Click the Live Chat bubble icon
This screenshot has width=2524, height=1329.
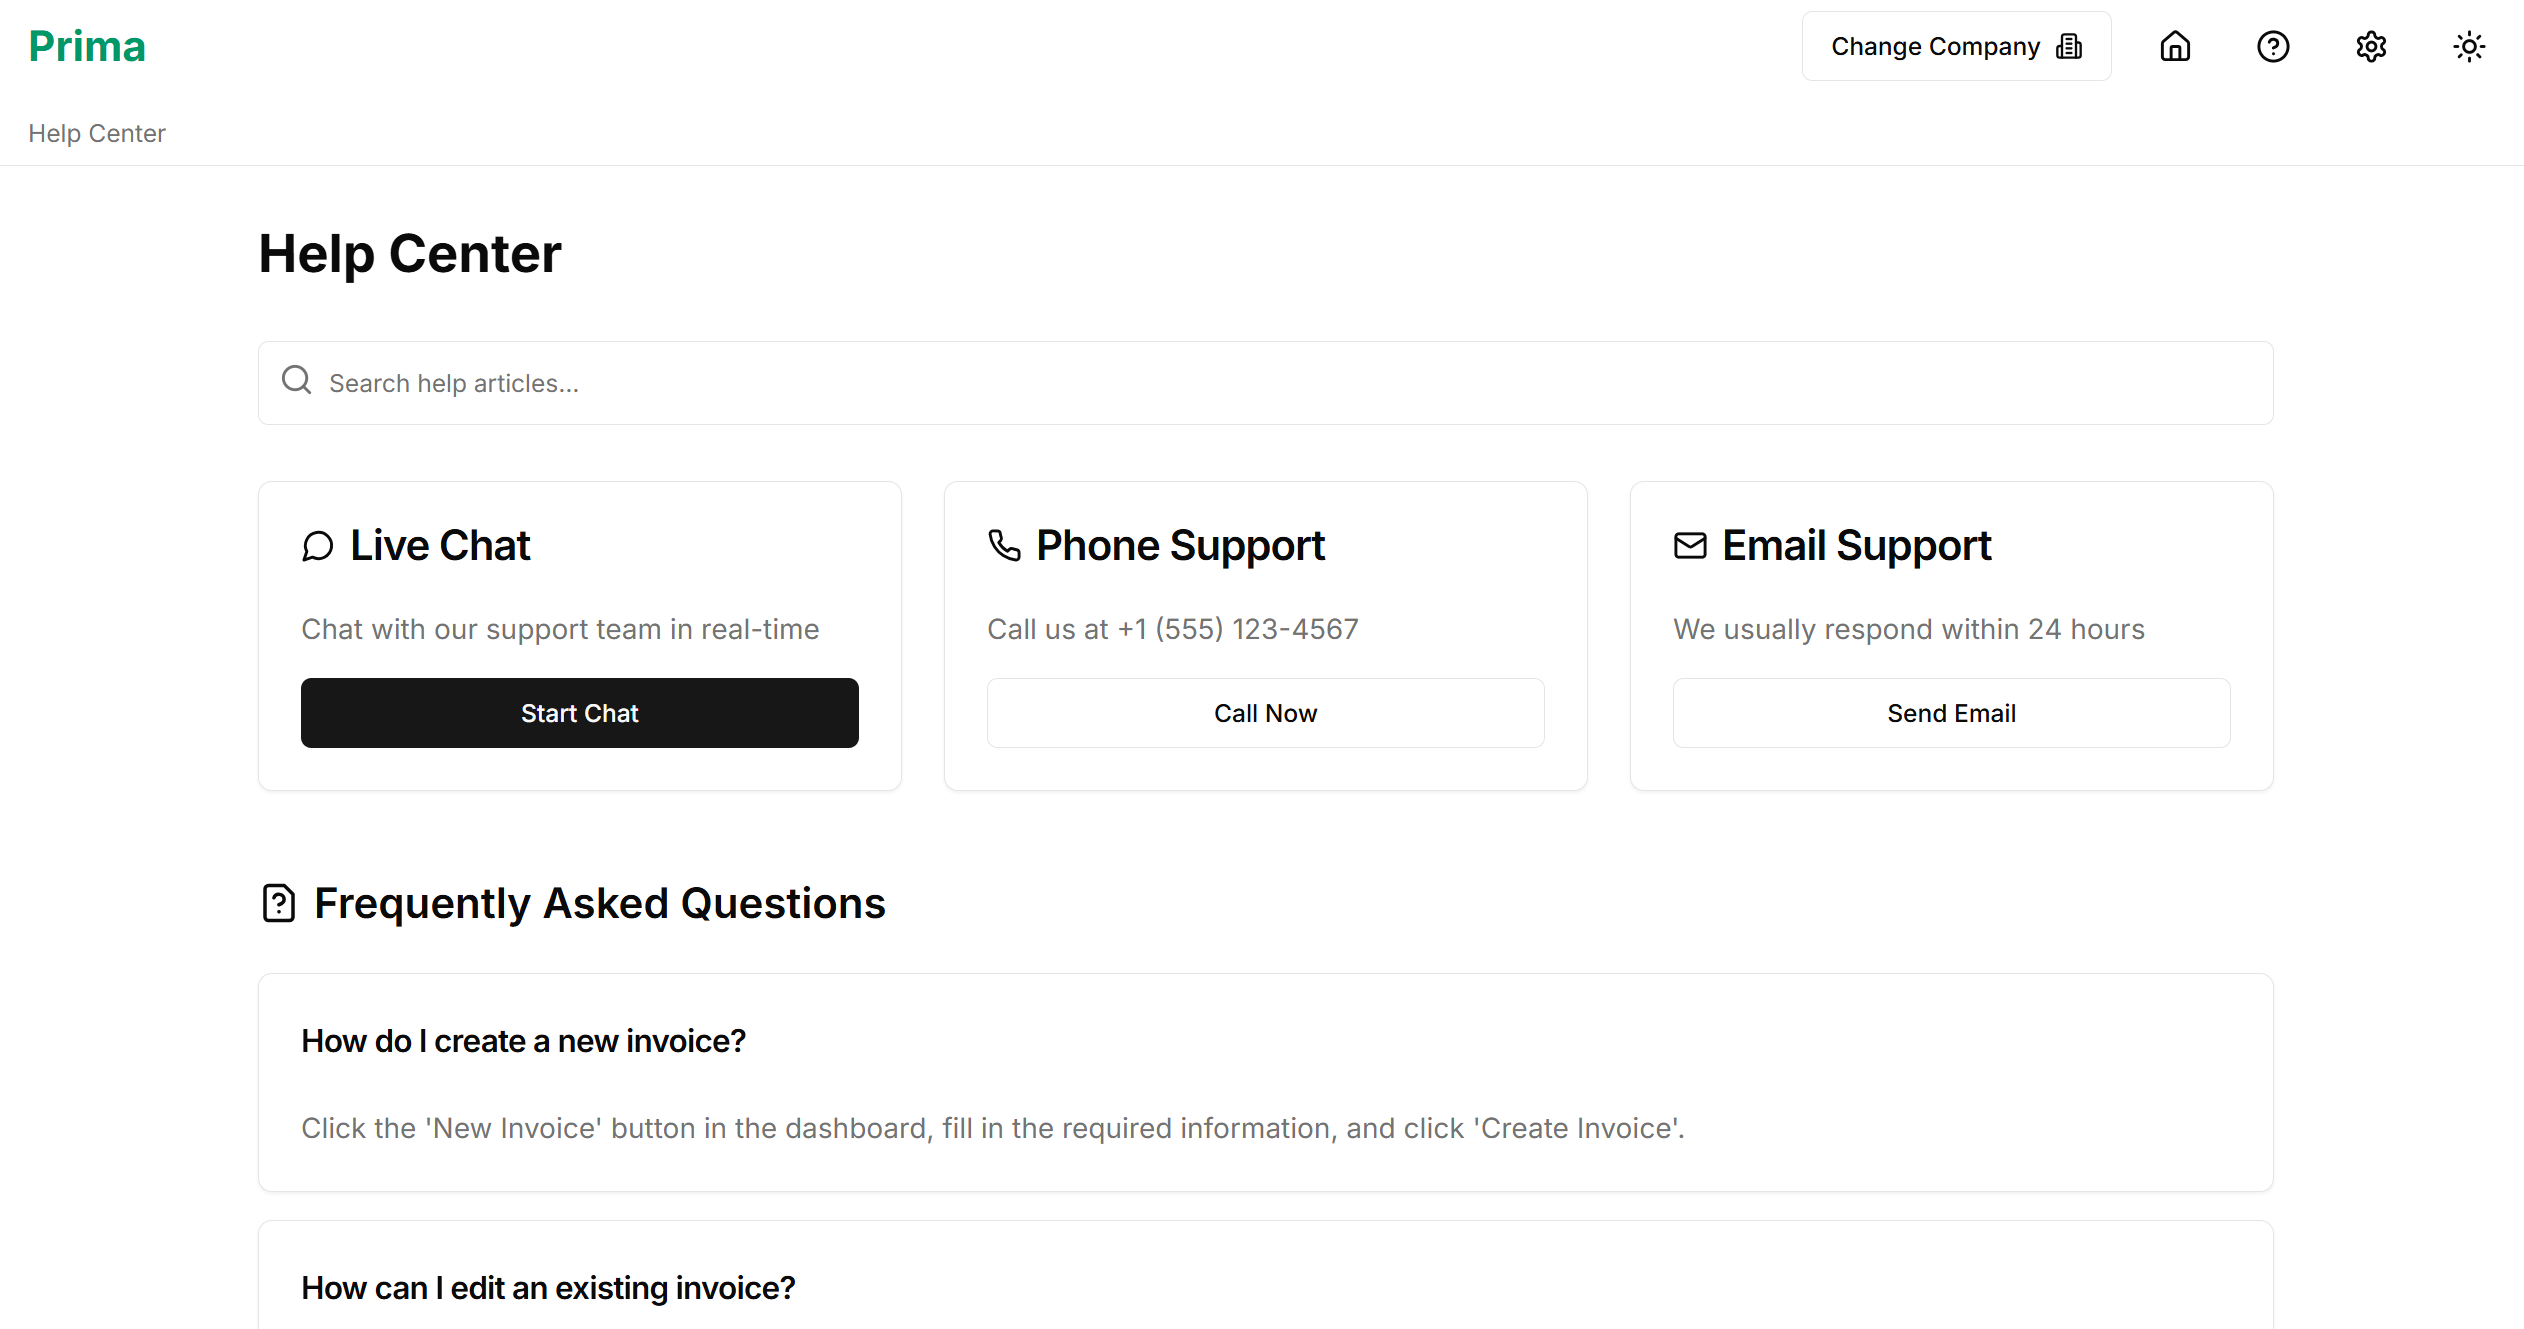tap(317, 546)
